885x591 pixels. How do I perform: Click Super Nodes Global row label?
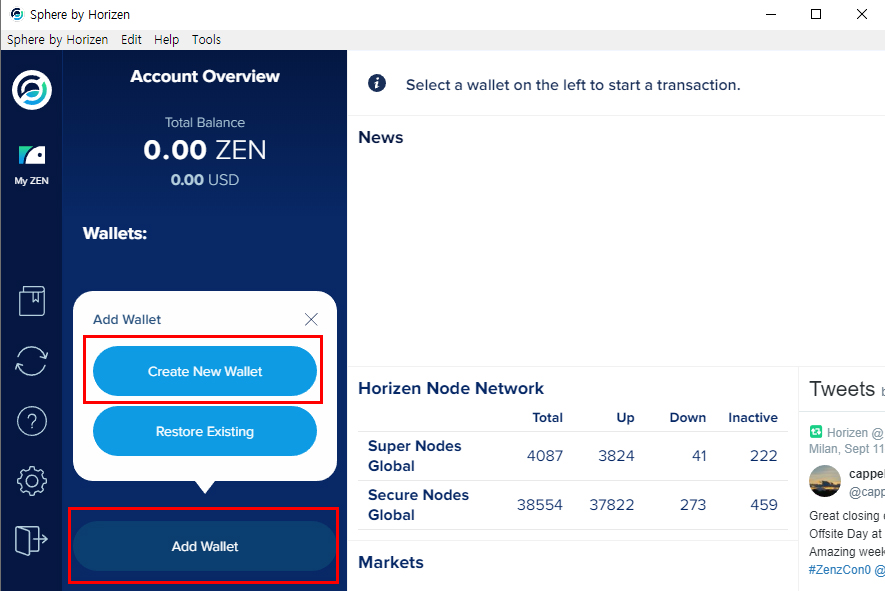(415, 456)
